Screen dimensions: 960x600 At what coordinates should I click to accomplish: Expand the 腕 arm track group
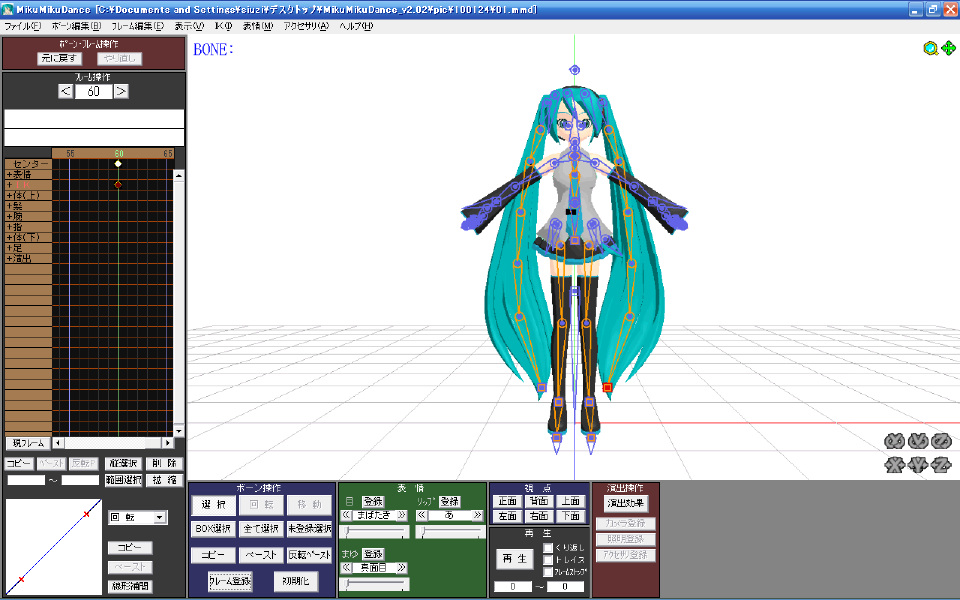click(9, 216)
